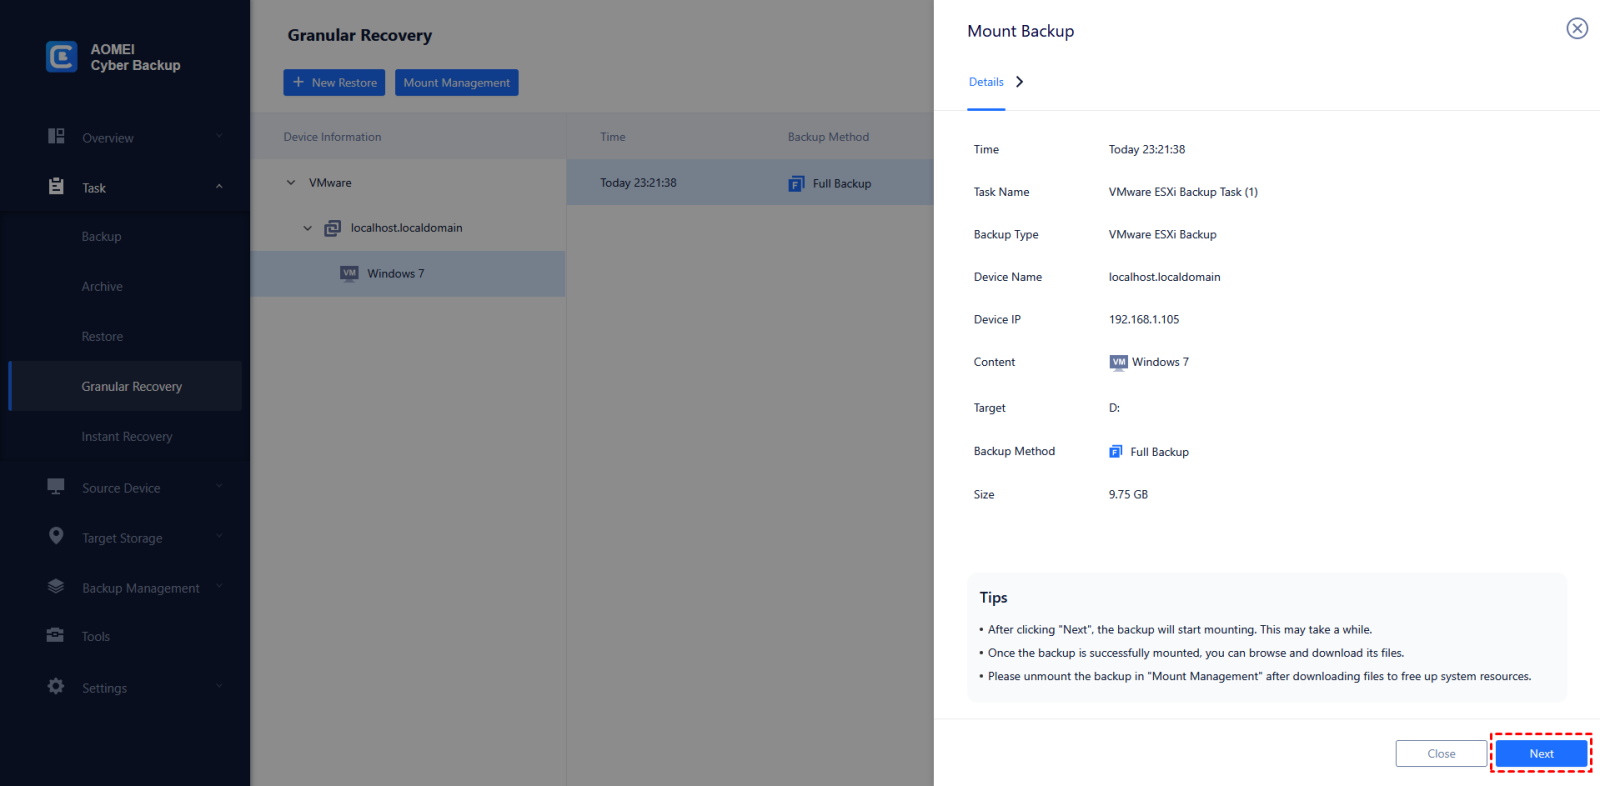
Task: Click the 'Granular Recovery' page heading
Action: point(360,35)
